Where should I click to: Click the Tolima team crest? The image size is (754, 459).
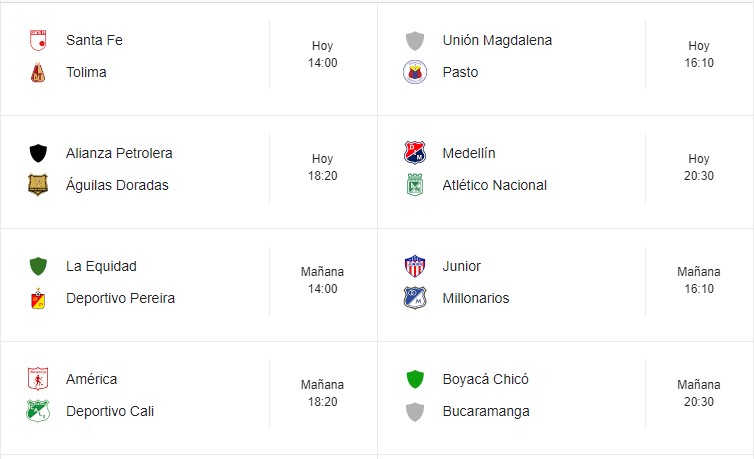(x=38, y=73)
